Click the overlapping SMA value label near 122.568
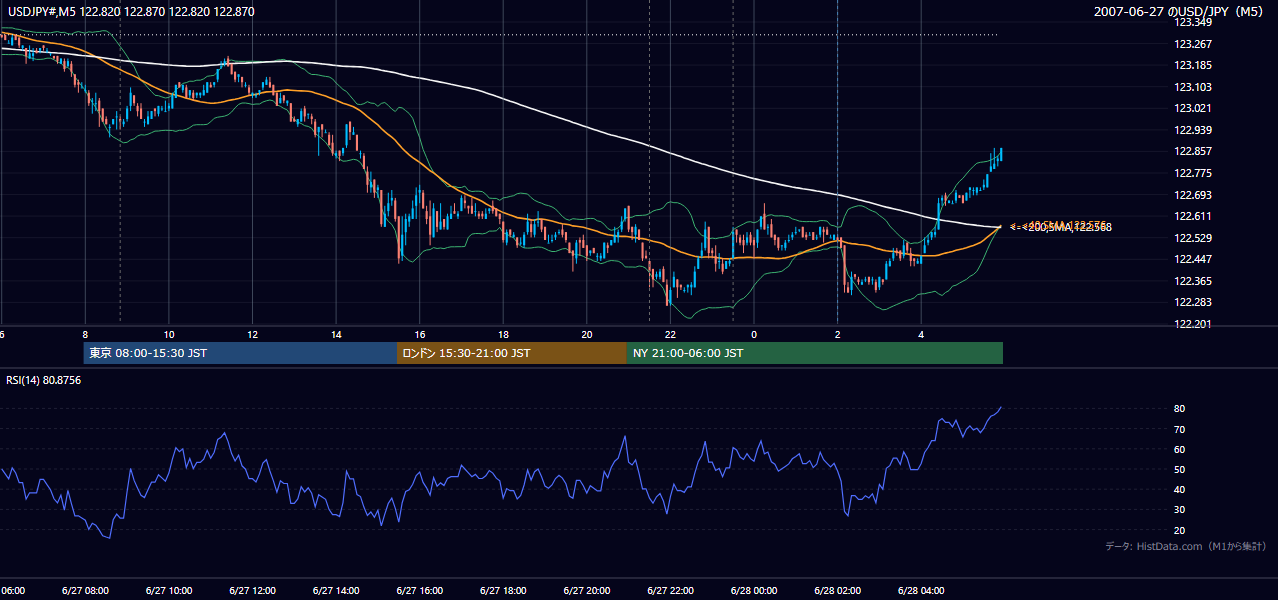This screenshot has height=600, width=1278. [1060, 227]
